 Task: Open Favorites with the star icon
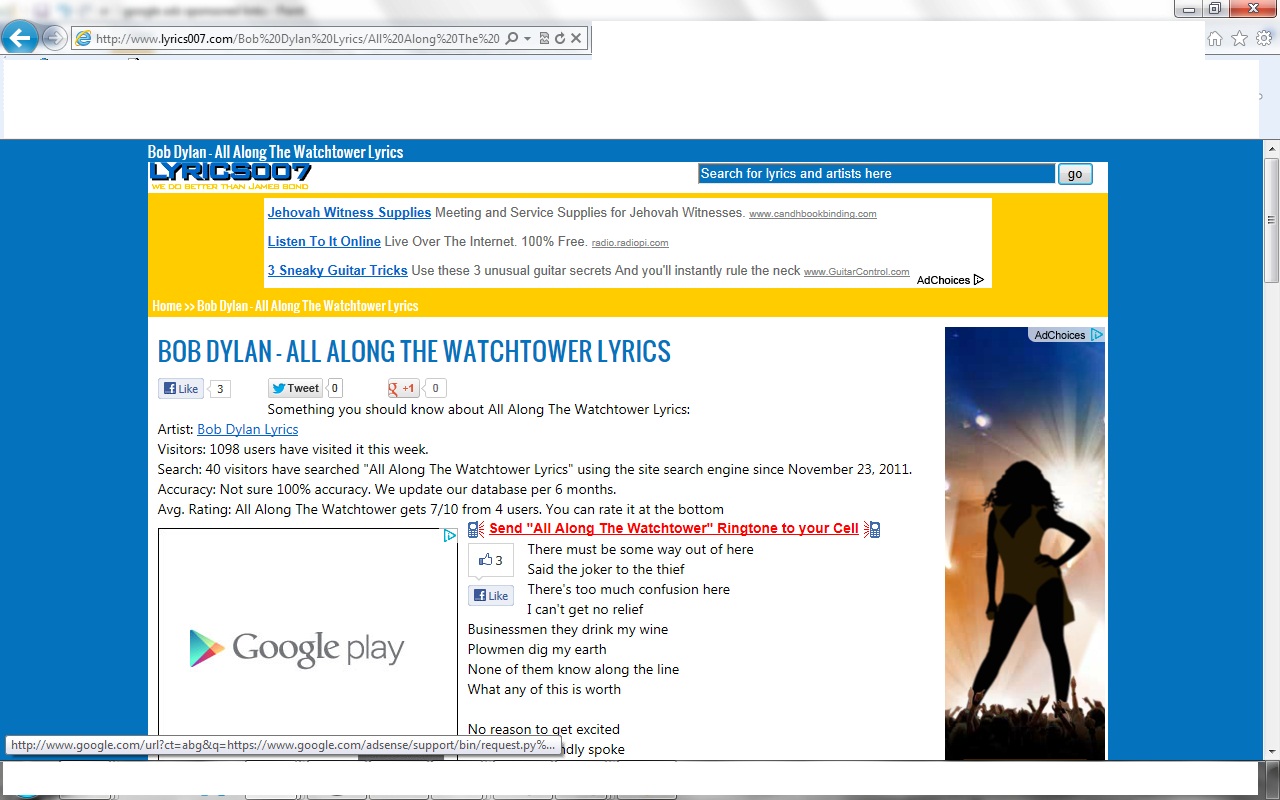(1239, 39)
